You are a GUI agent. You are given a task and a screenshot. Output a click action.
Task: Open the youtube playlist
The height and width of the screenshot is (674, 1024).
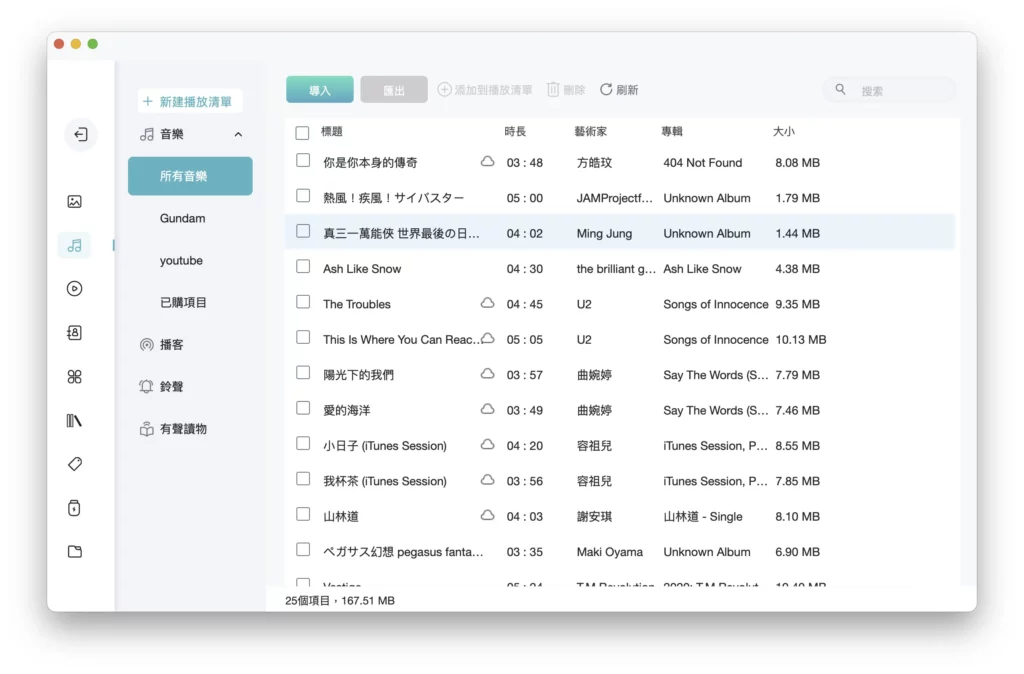click(181, 261)
